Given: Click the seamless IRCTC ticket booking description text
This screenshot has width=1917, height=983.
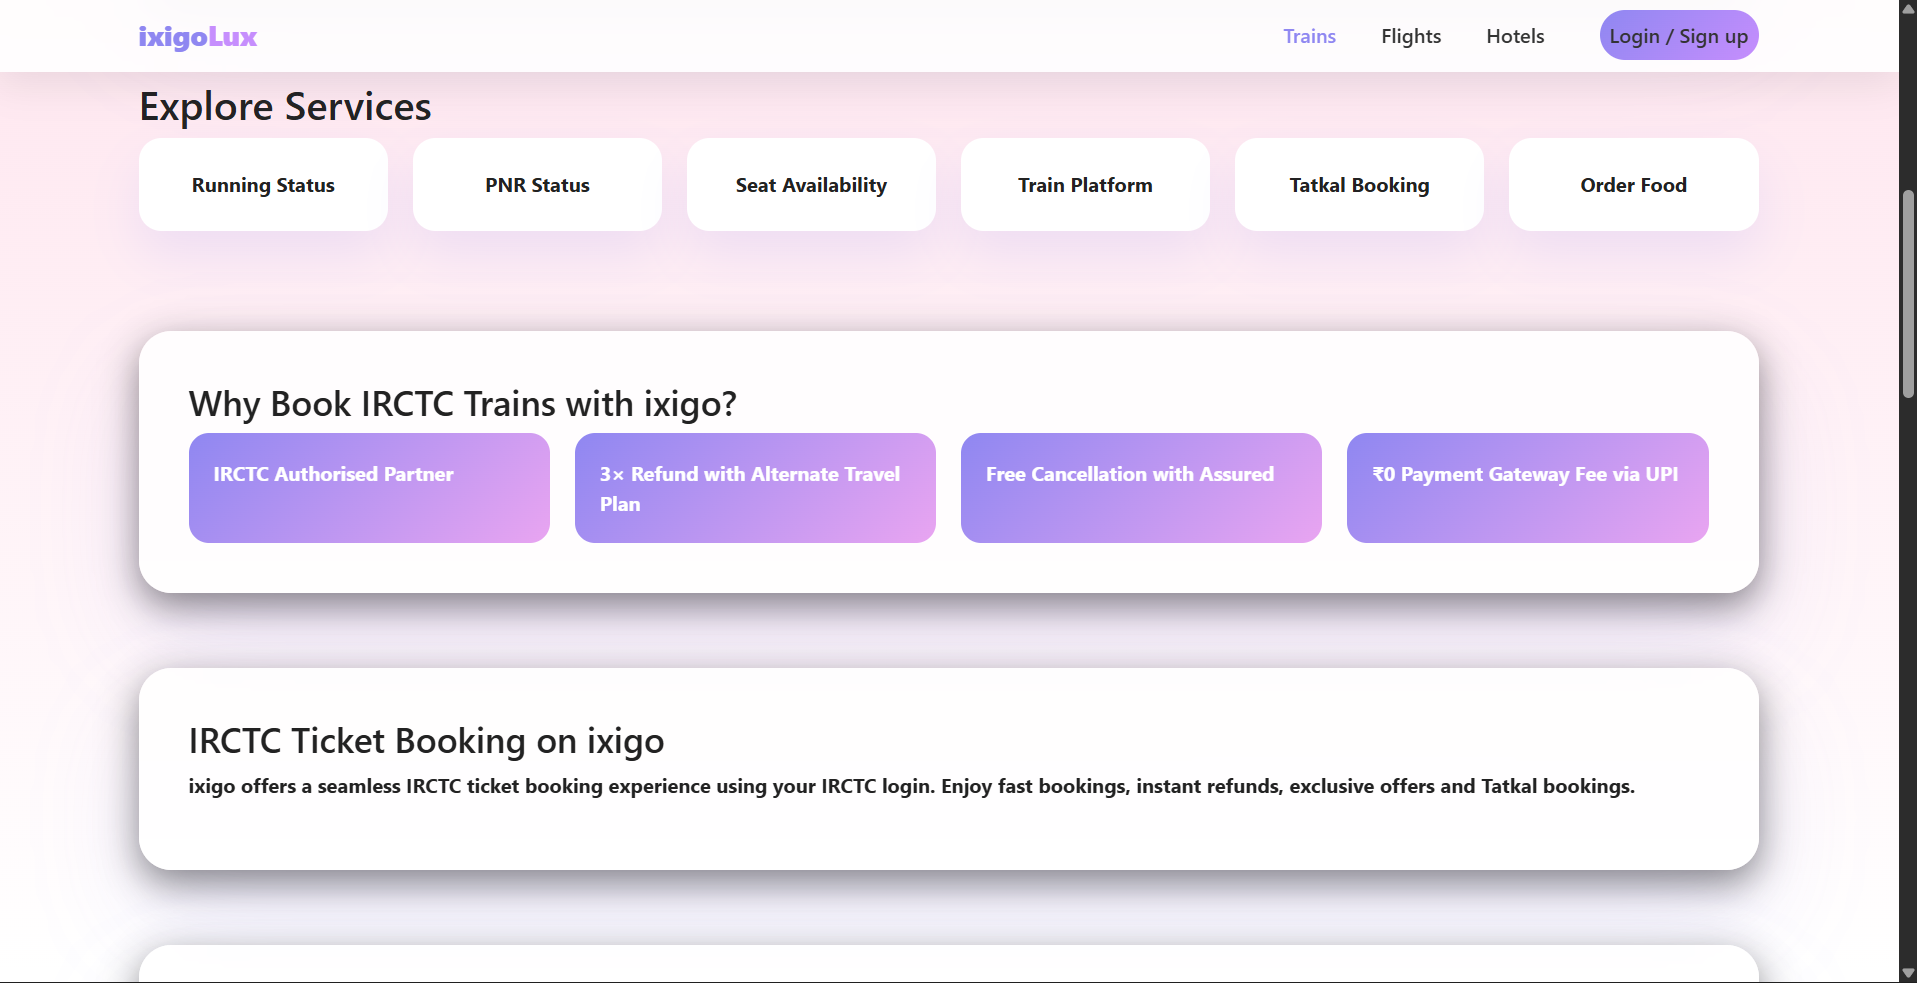Looking at the screenshot, I should (911, 786).
